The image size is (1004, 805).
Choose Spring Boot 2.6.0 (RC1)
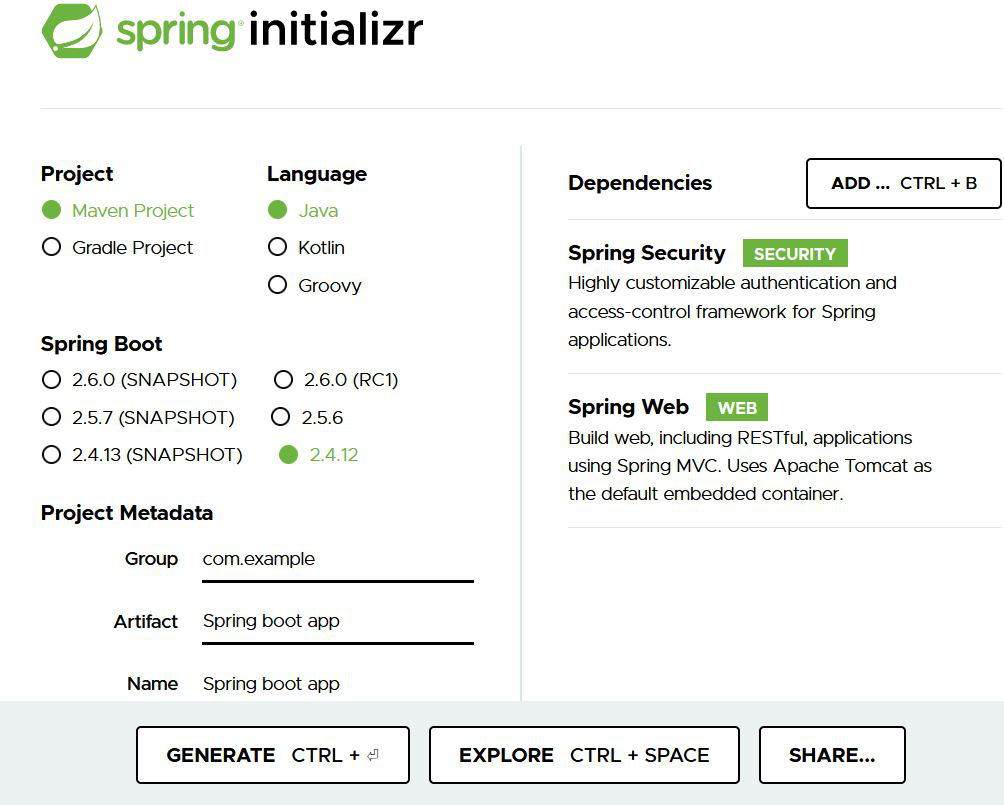[284, 380]
